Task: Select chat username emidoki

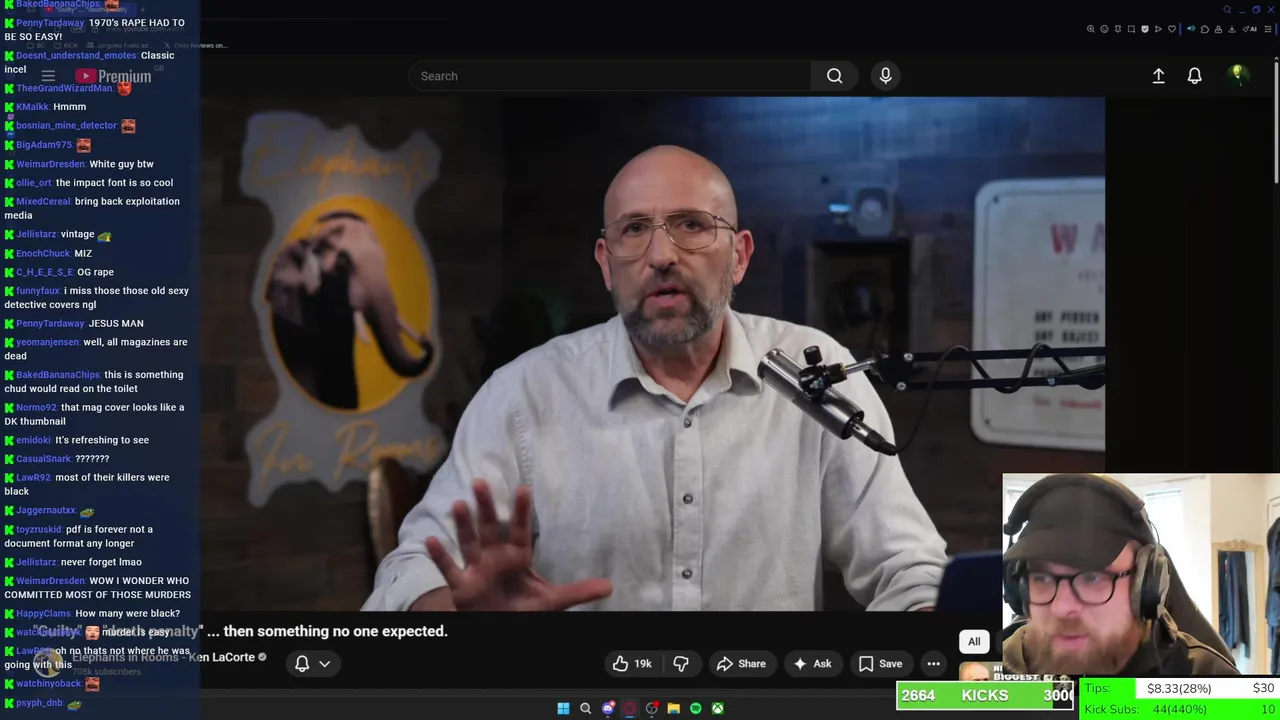Action: [x=33, y=440]
